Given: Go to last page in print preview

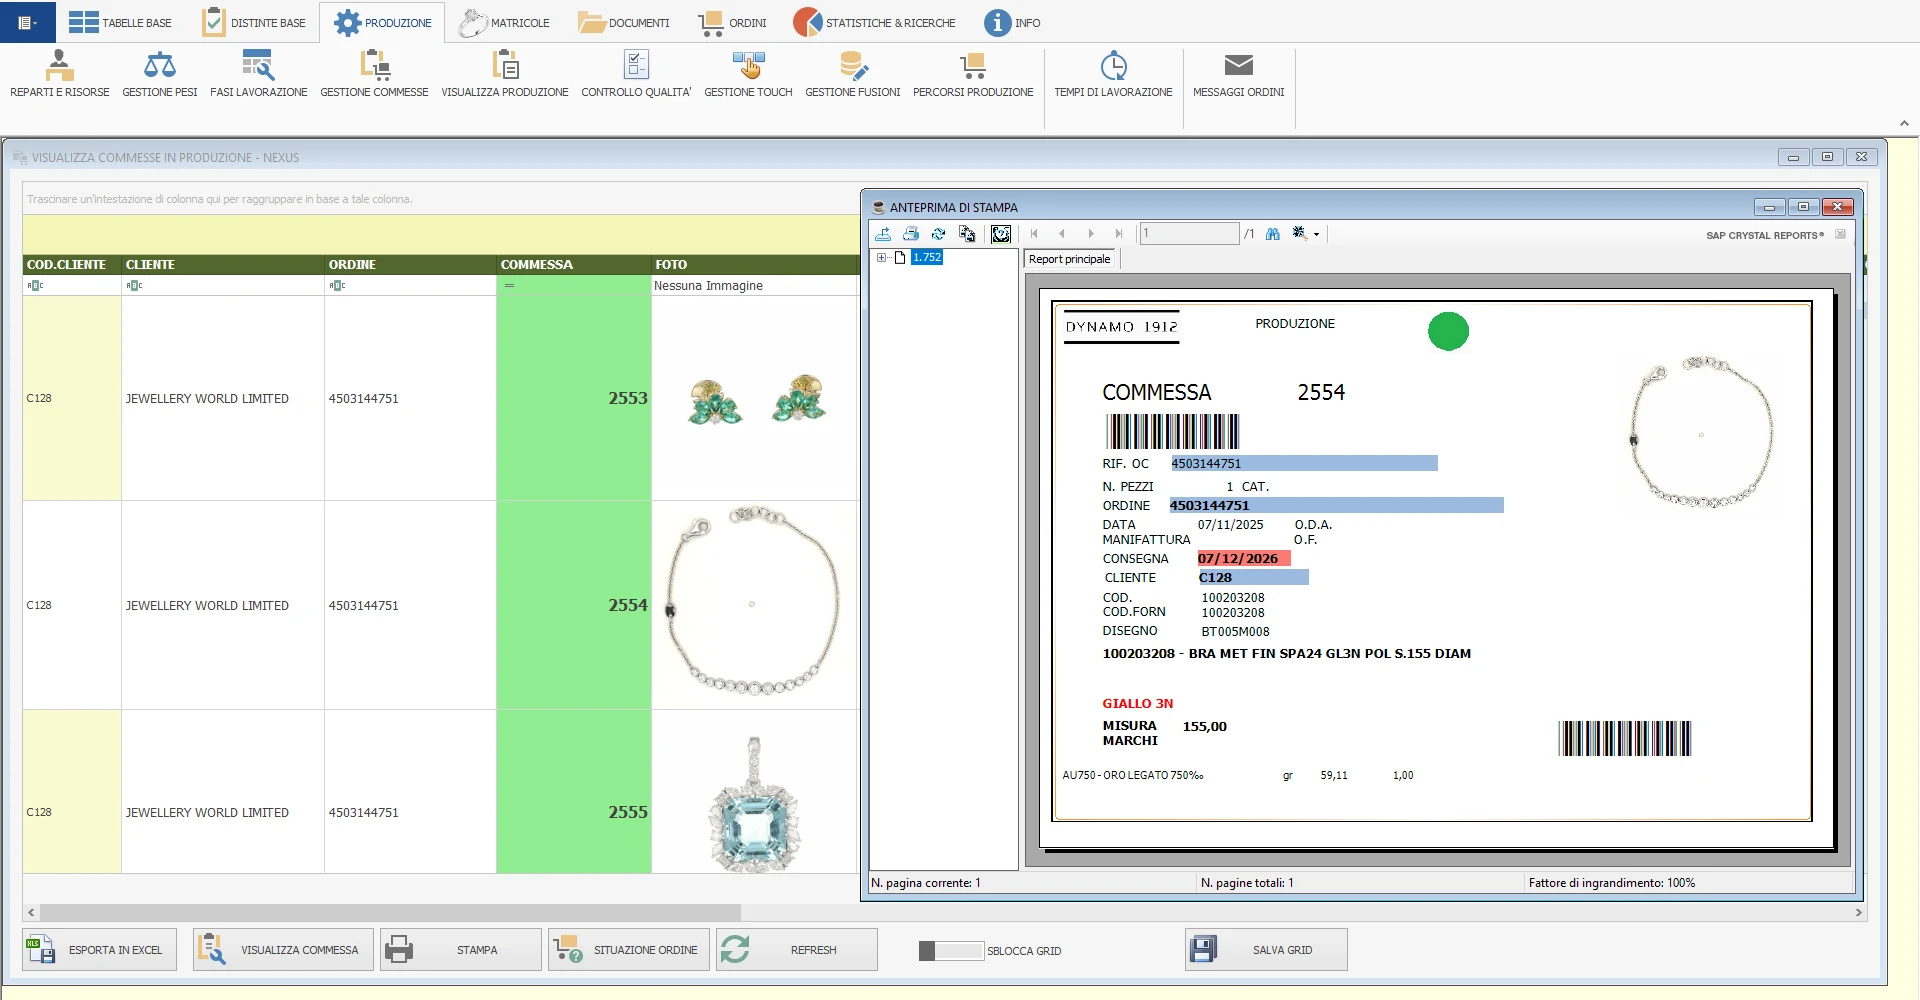Looking at the screenshot, I should [x=1119, y=234].
